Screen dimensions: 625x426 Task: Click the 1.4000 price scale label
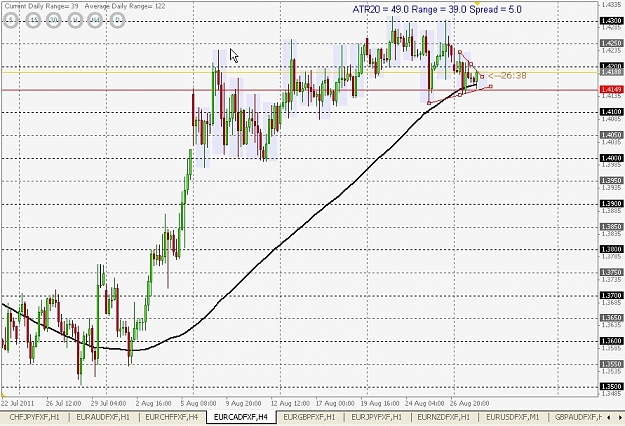[611, 158]
